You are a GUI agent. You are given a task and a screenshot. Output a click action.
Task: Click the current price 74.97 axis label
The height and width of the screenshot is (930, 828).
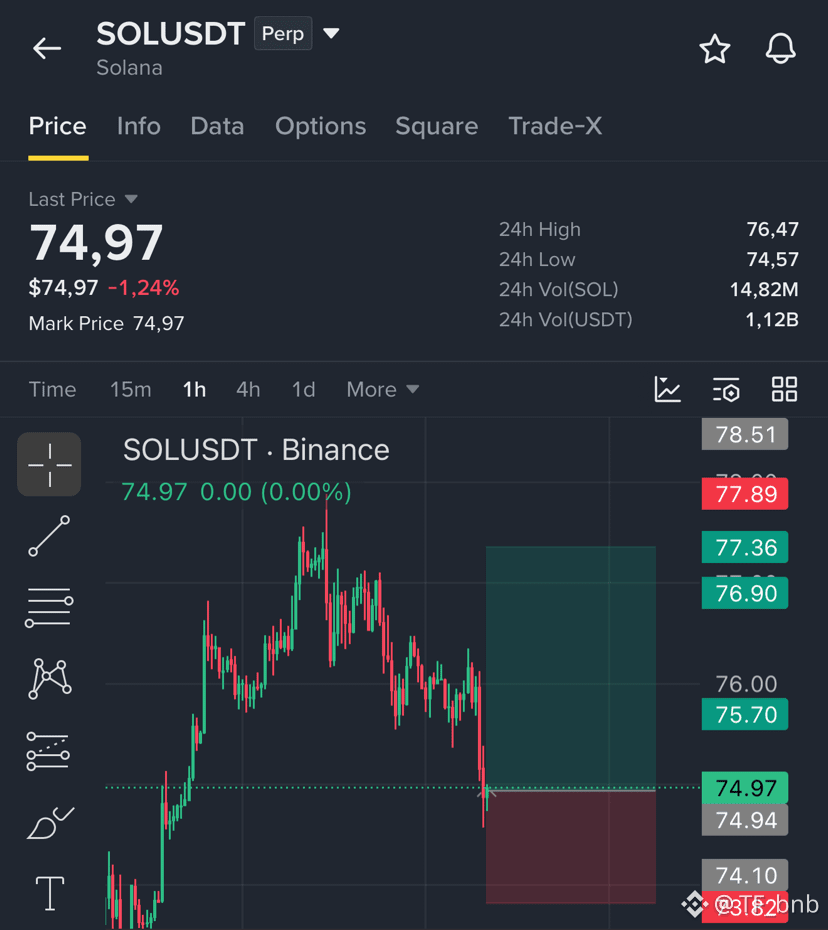point(745,788)
